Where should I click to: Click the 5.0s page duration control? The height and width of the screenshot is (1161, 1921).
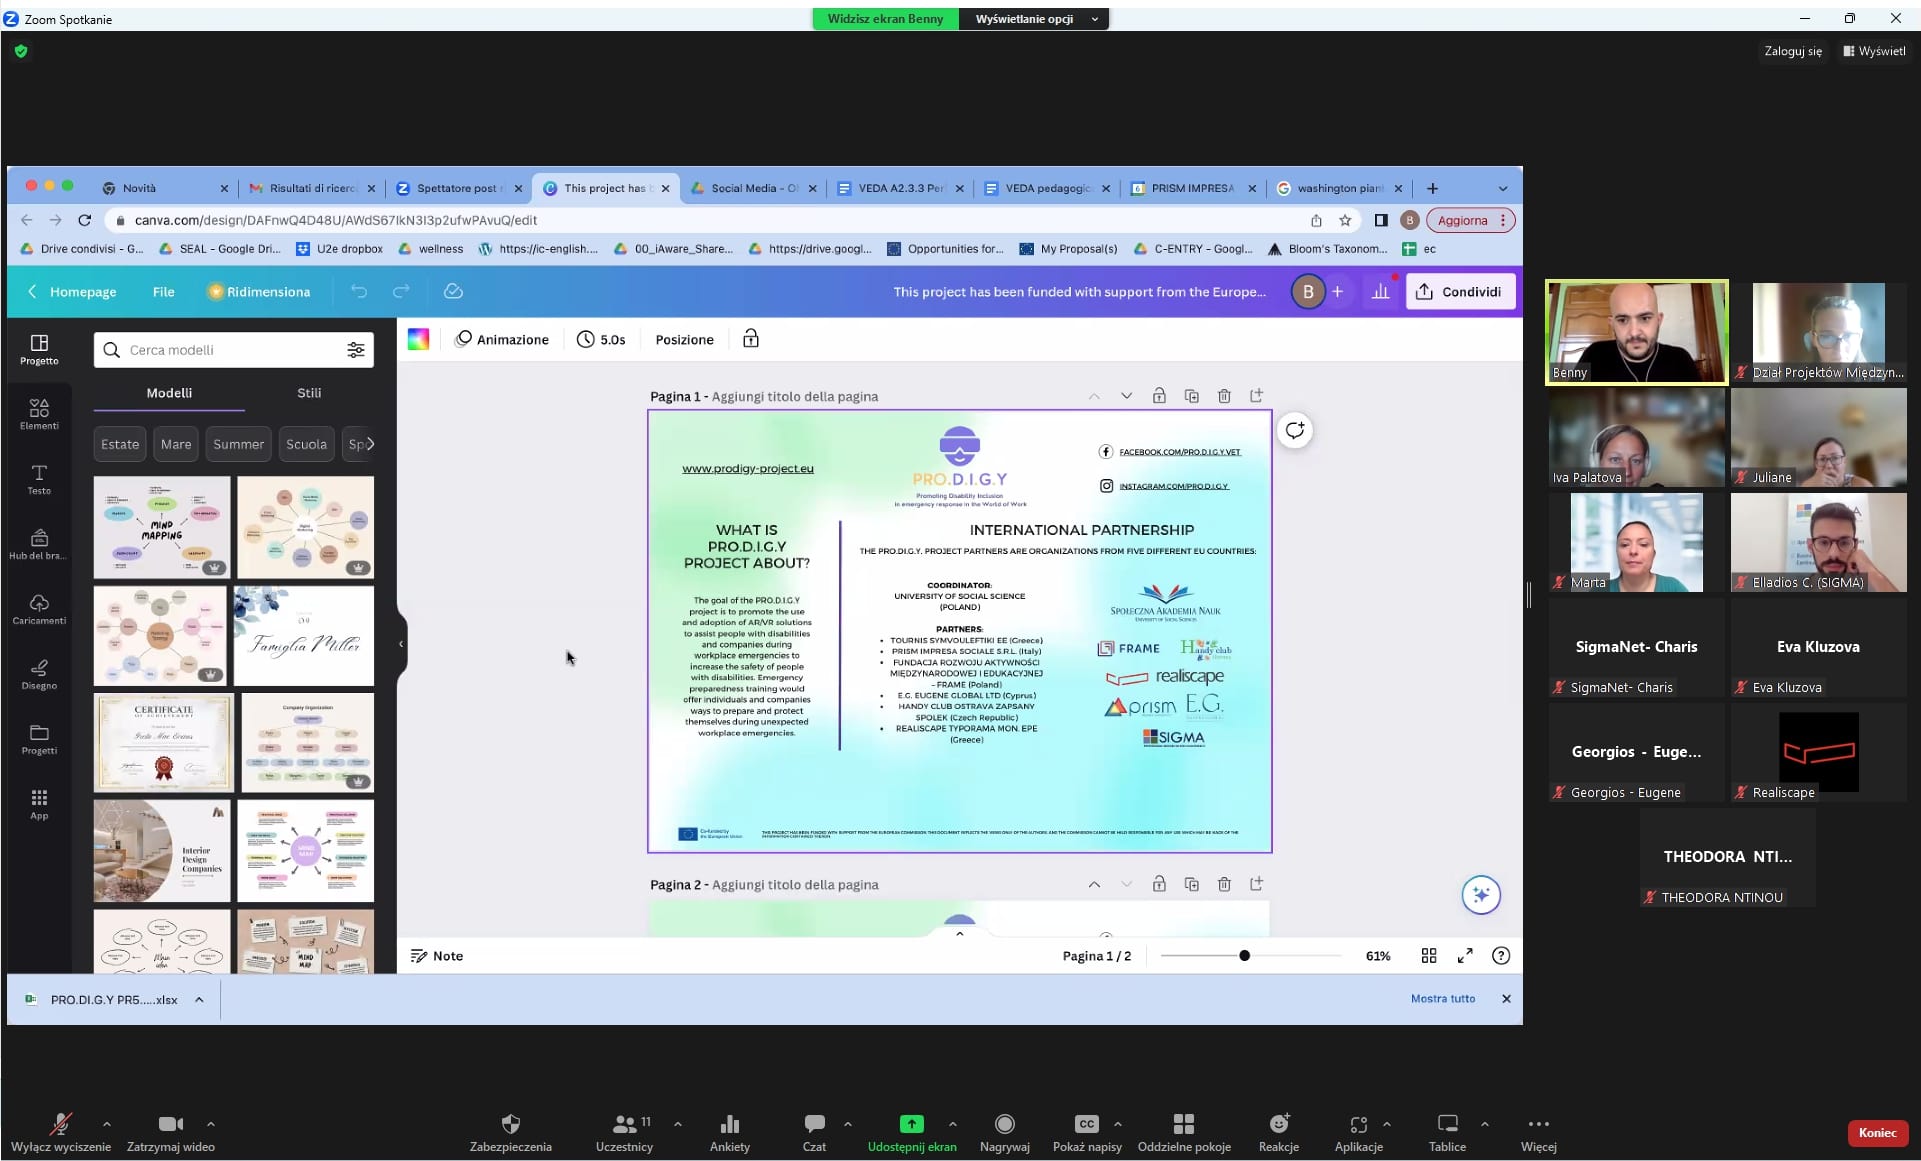tap(601, 340)
